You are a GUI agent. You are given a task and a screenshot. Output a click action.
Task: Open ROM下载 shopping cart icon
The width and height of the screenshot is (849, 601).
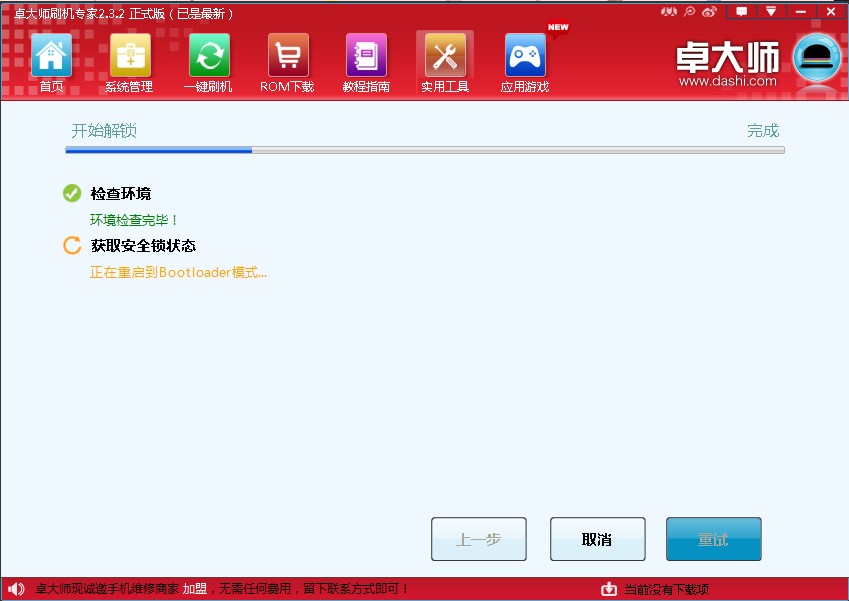pos(288,56)
